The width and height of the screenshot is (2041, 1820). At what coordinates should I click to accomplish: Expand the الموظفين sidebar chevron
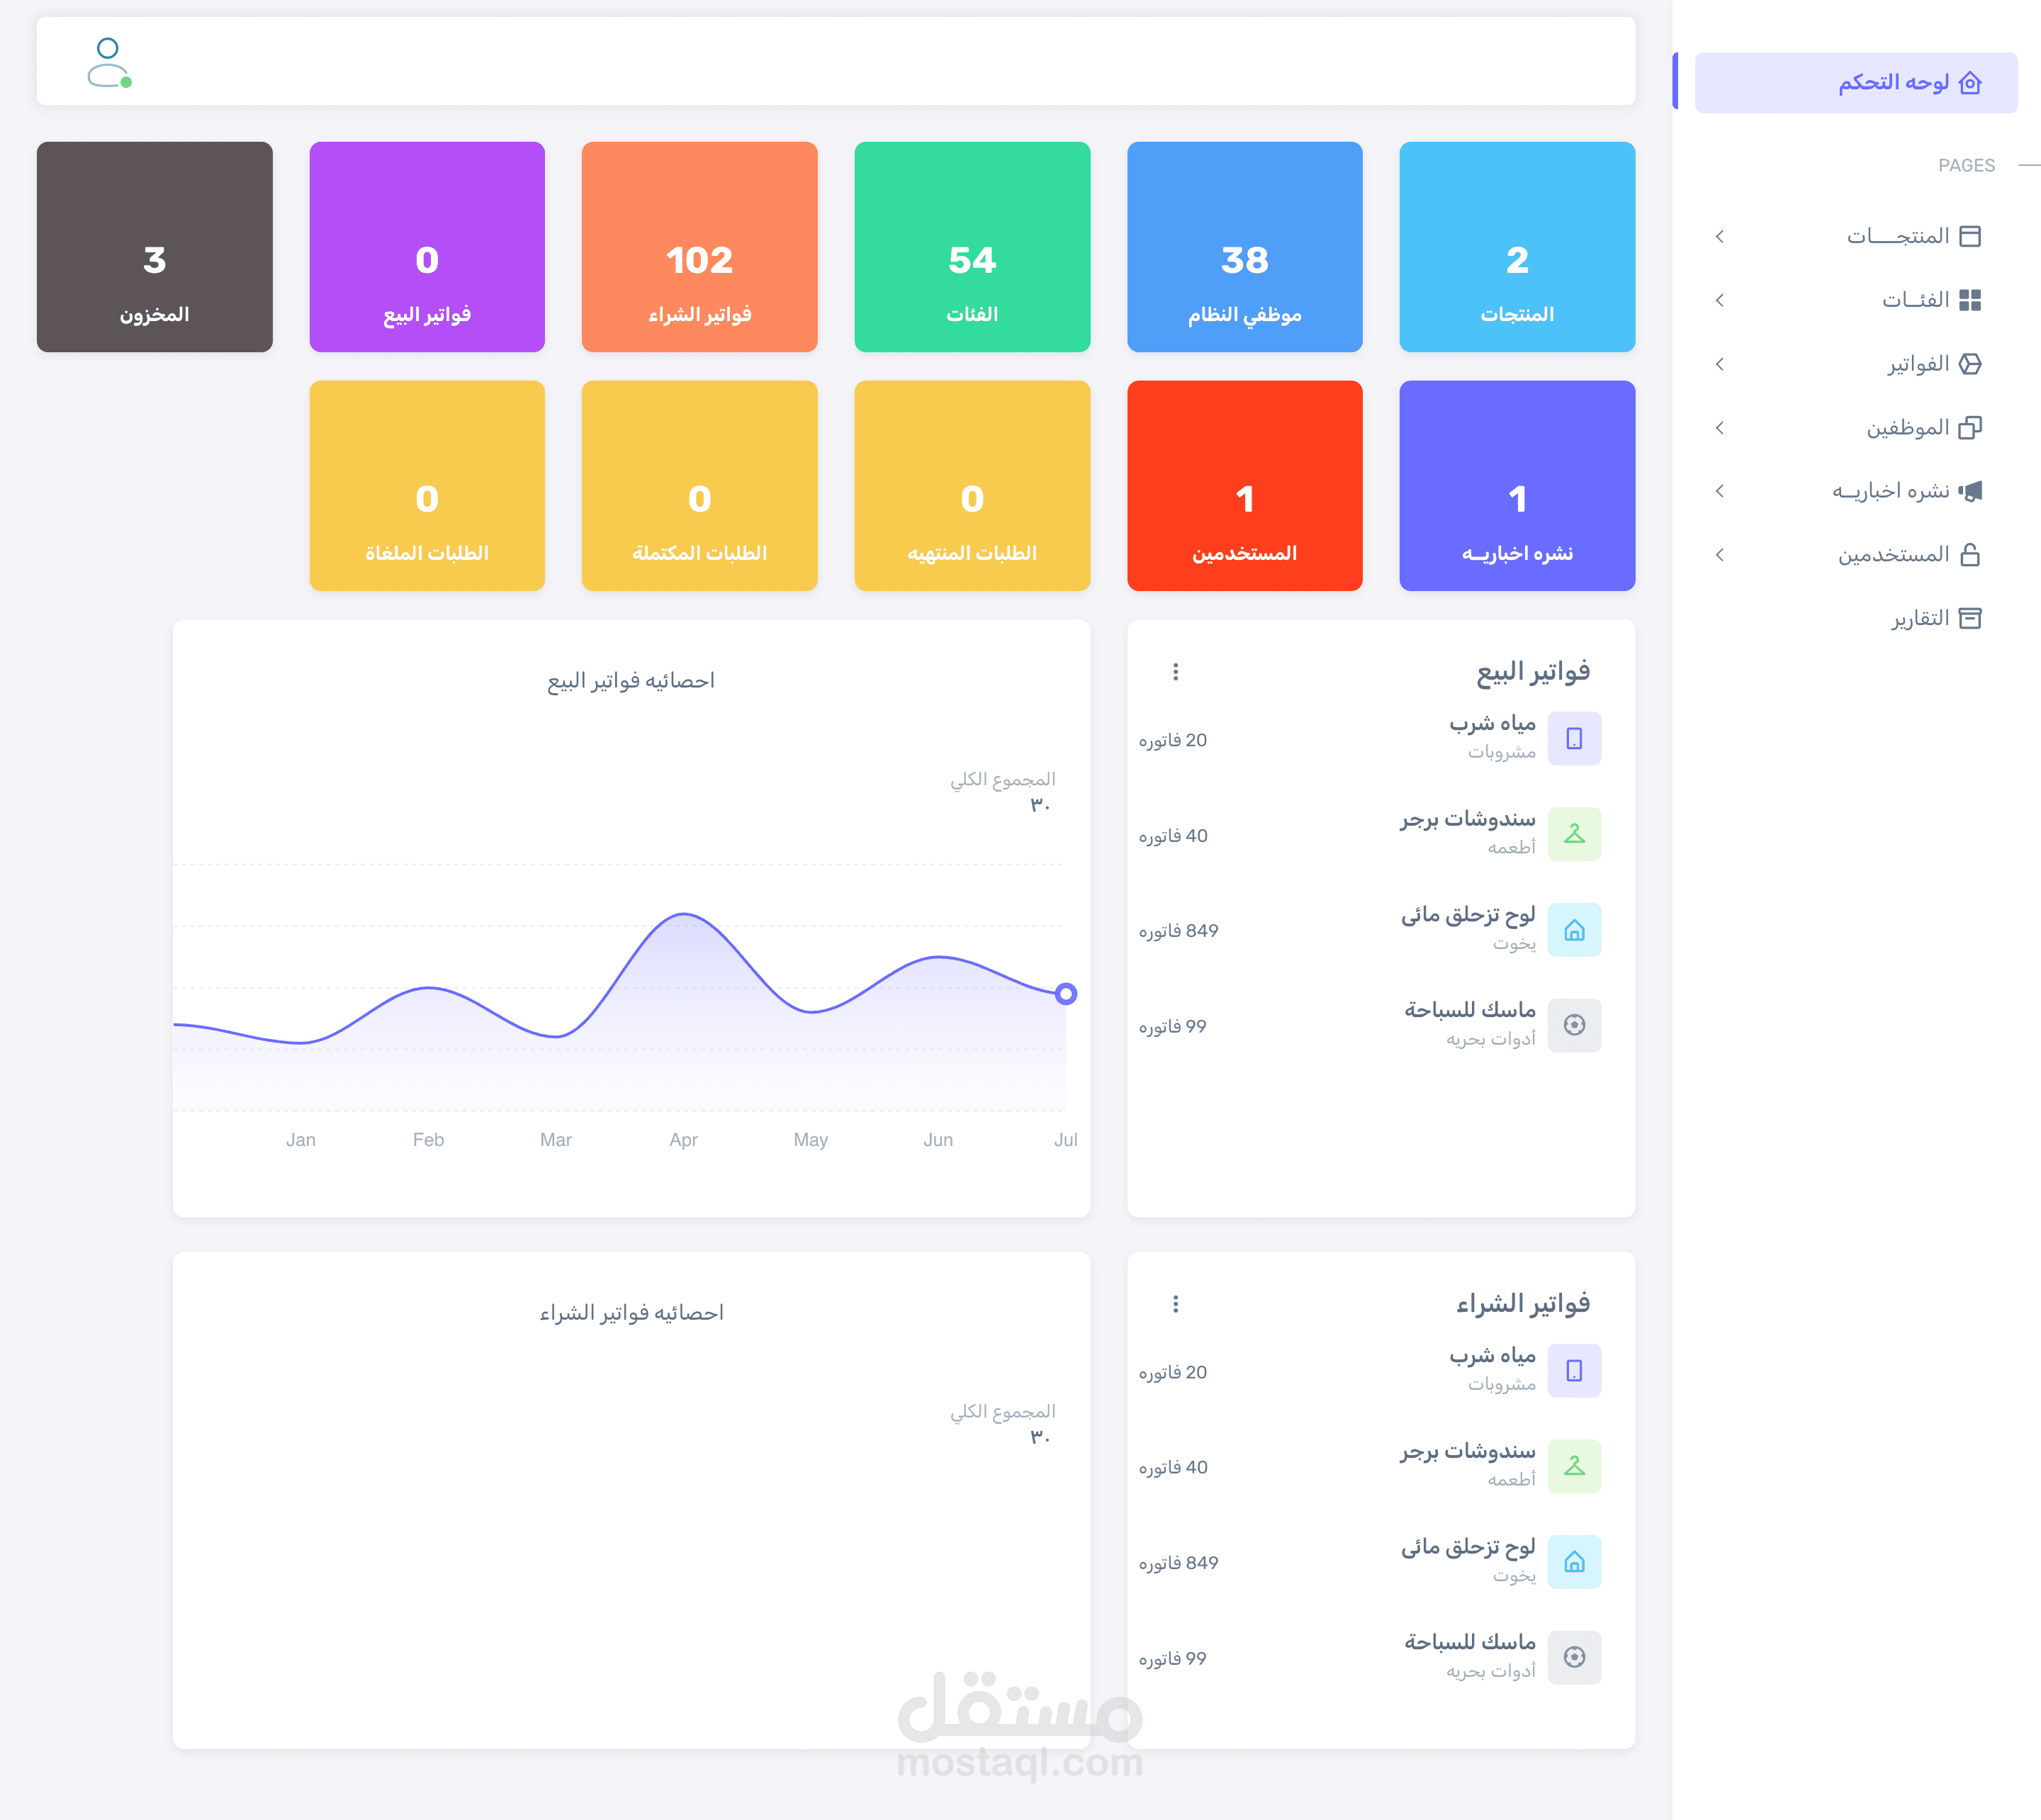(x=1719, y=428)
